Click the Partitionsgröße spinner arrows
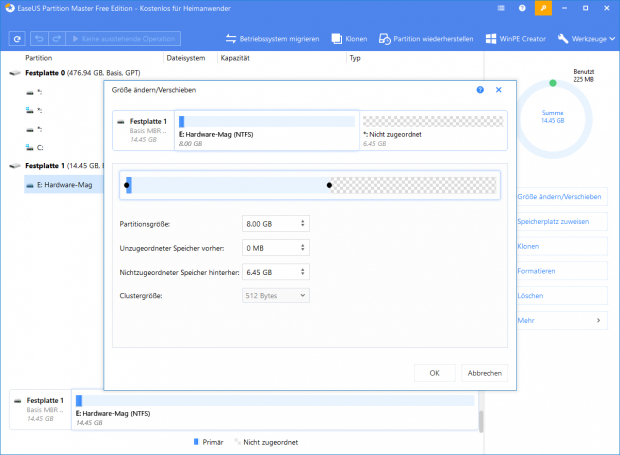Image resolution: width=620 pixels, height=455 pixels. (x=303, y=223)
